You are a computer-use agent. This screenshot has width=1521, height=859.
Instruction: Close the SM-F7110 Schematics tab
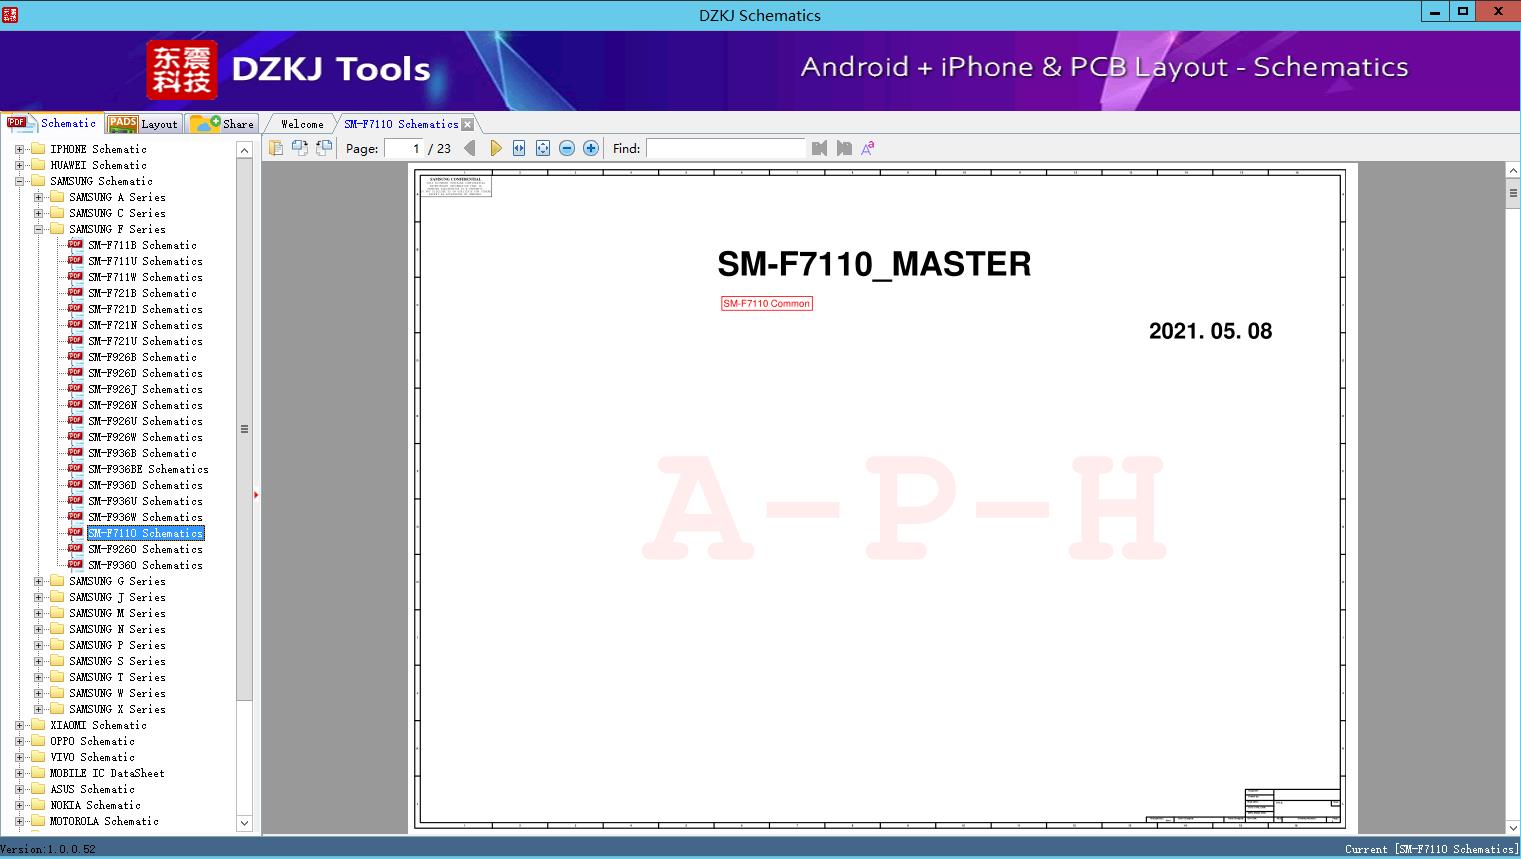[x=467, y=124]
